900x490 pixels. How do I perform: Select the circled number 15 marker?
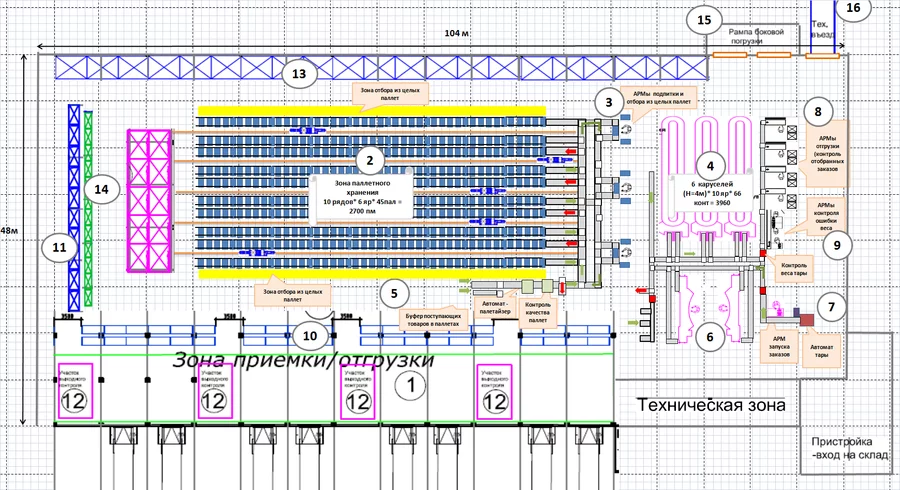[704, 20]
